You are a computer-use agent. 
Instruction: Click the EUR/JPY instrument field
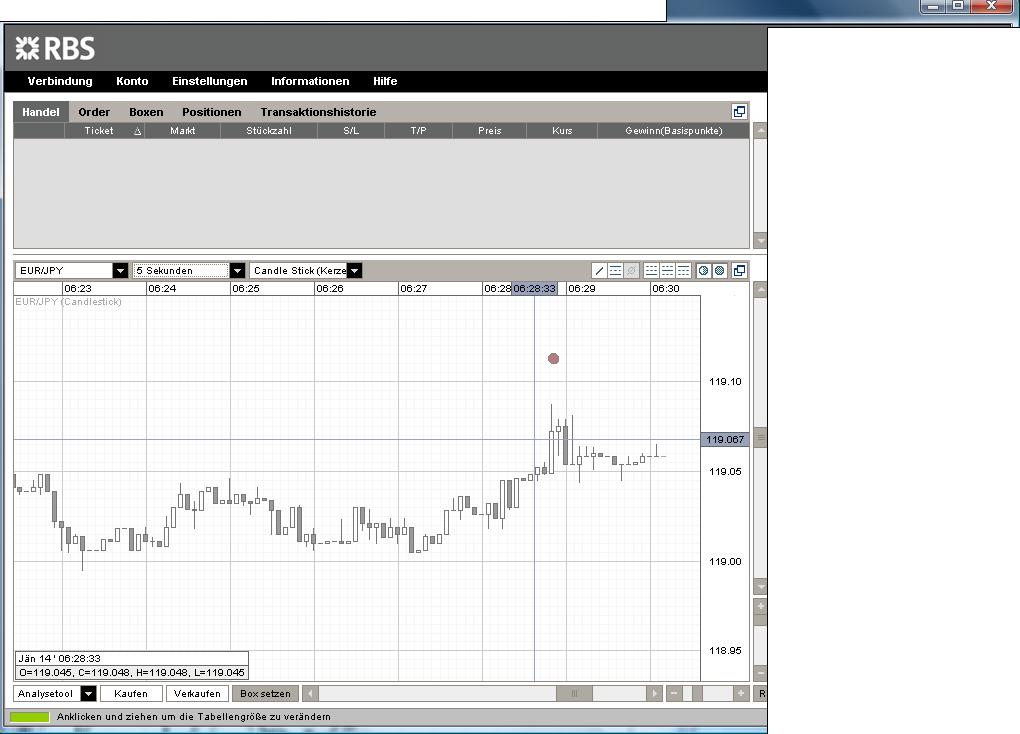click(64, 270)
